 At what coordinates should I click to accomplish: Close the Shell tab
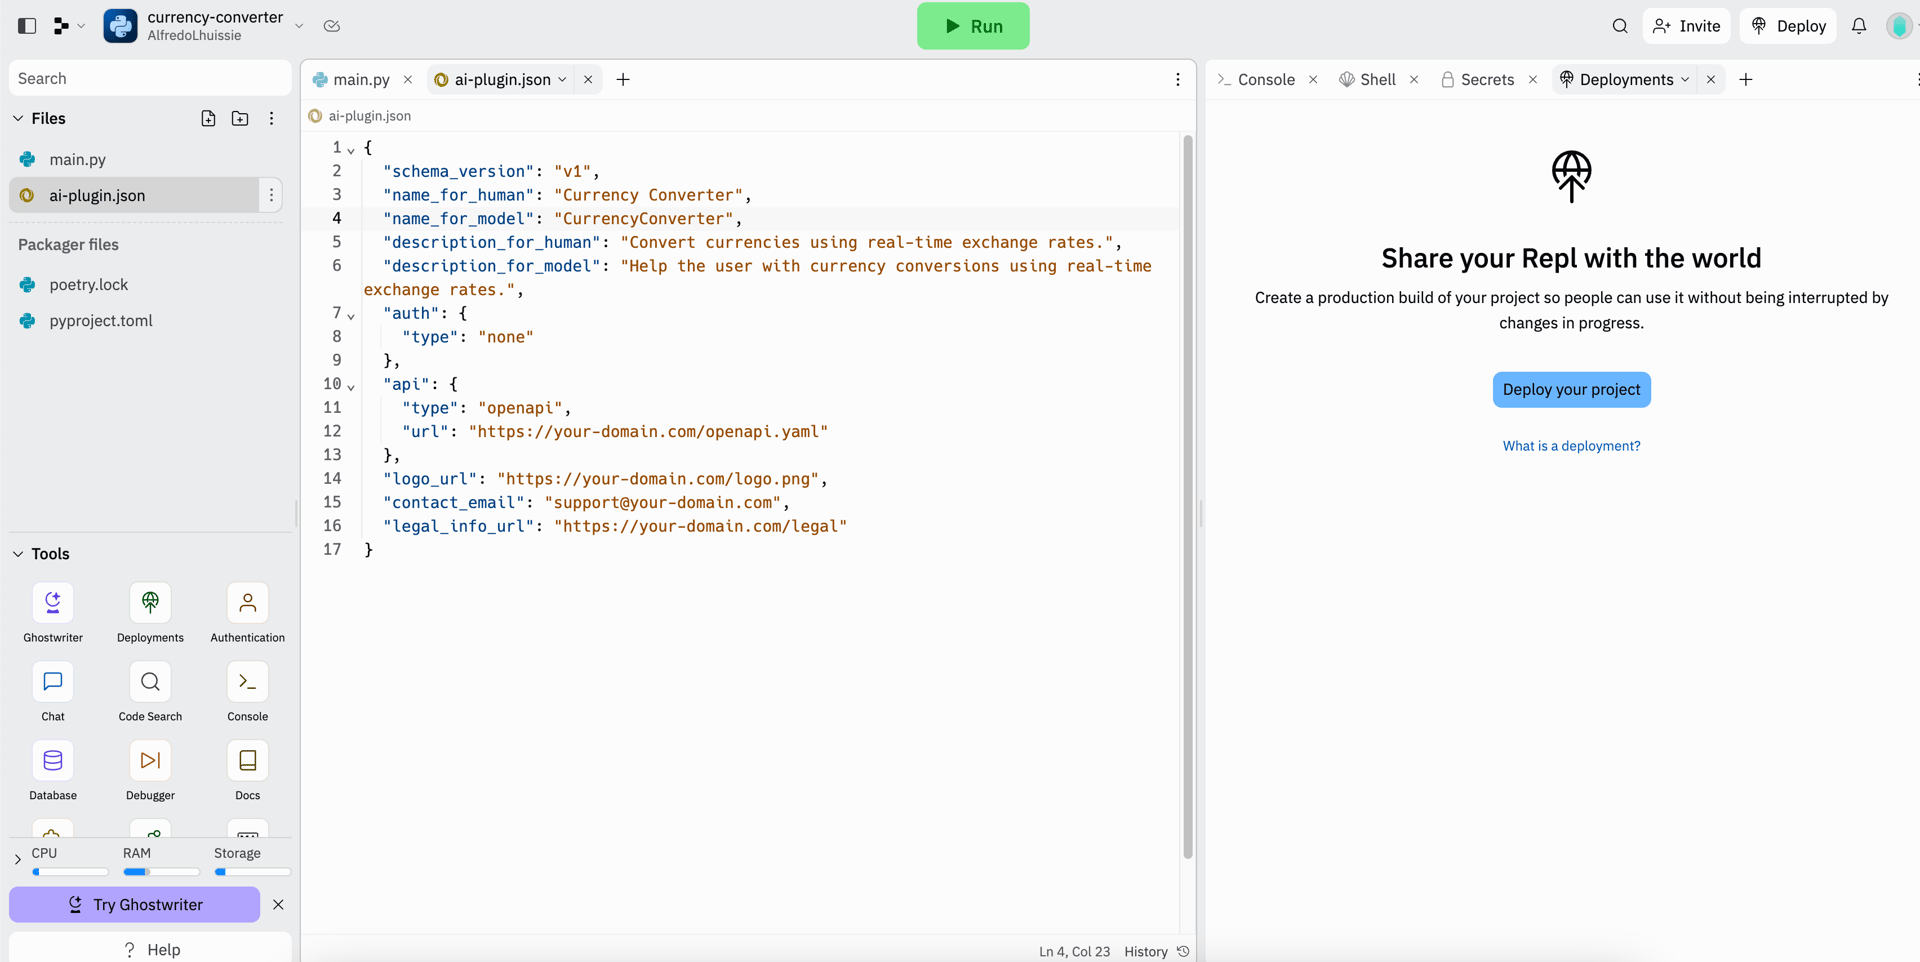1414,79
